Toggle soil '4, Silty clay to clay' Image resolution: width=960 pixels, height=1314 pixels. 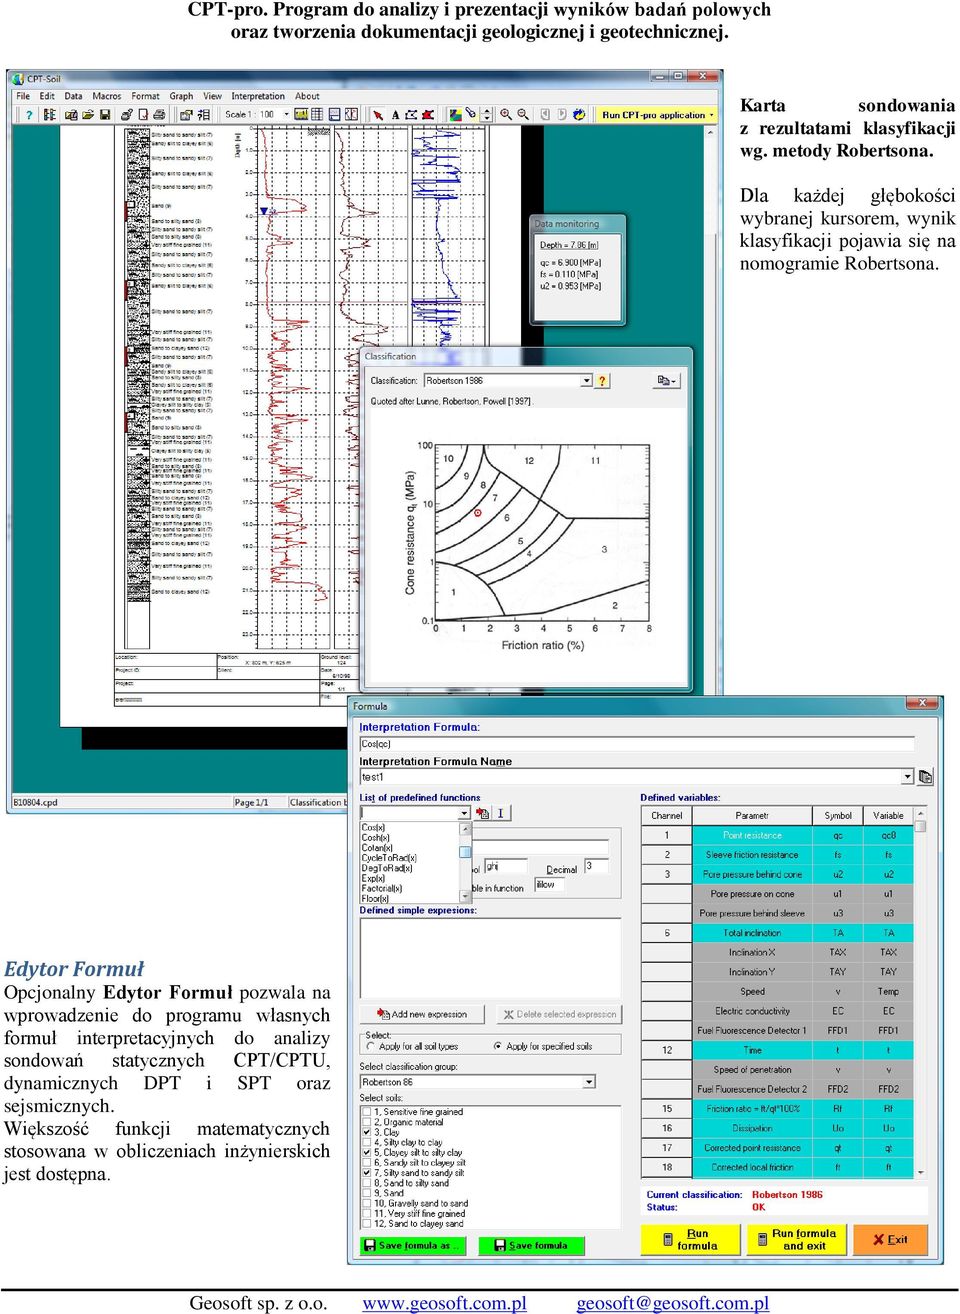click(366, 1142)
